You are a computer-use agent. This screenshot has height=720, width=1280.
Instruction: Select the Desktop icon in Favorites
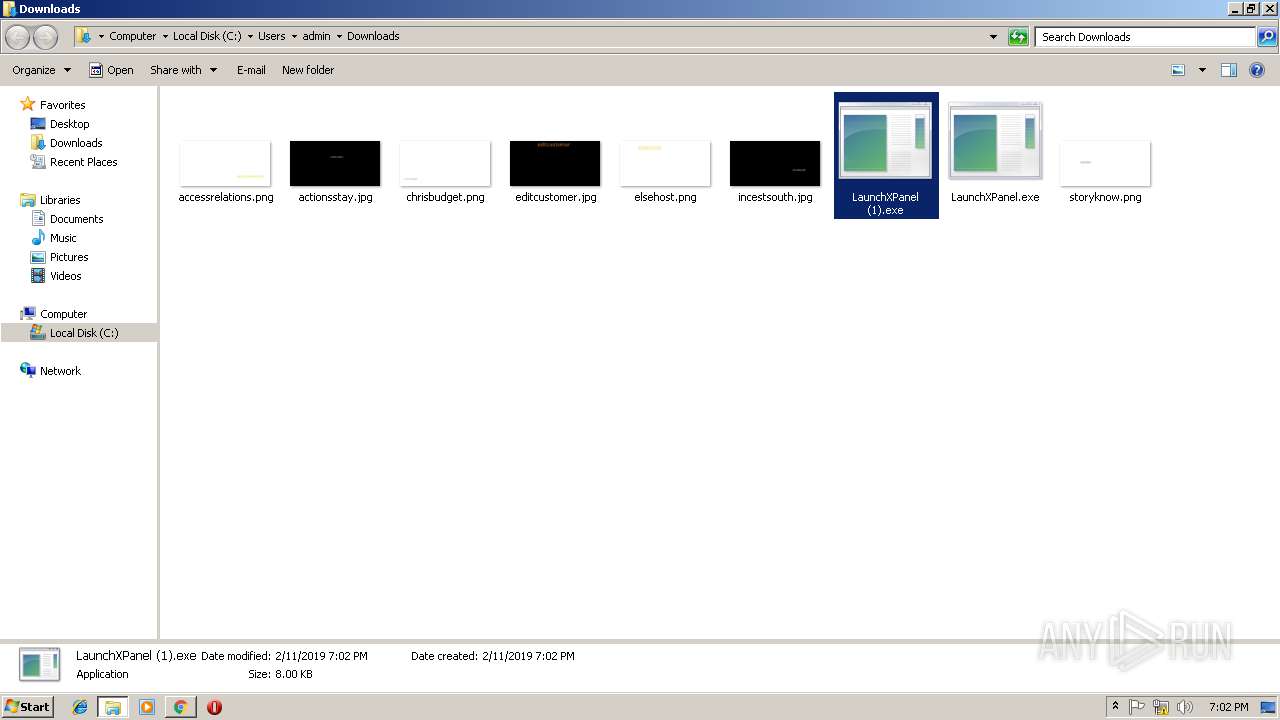(x=38, y=124)
